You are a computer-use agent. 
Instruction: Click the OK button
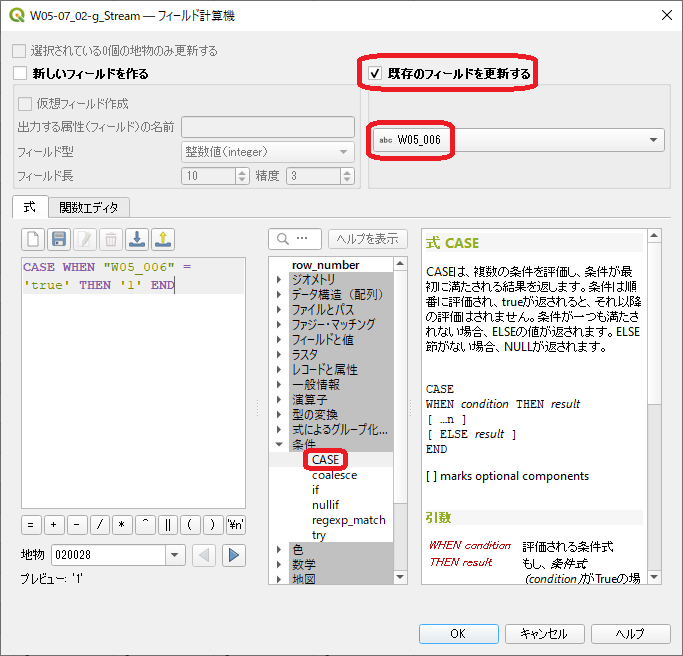(458, 634)
